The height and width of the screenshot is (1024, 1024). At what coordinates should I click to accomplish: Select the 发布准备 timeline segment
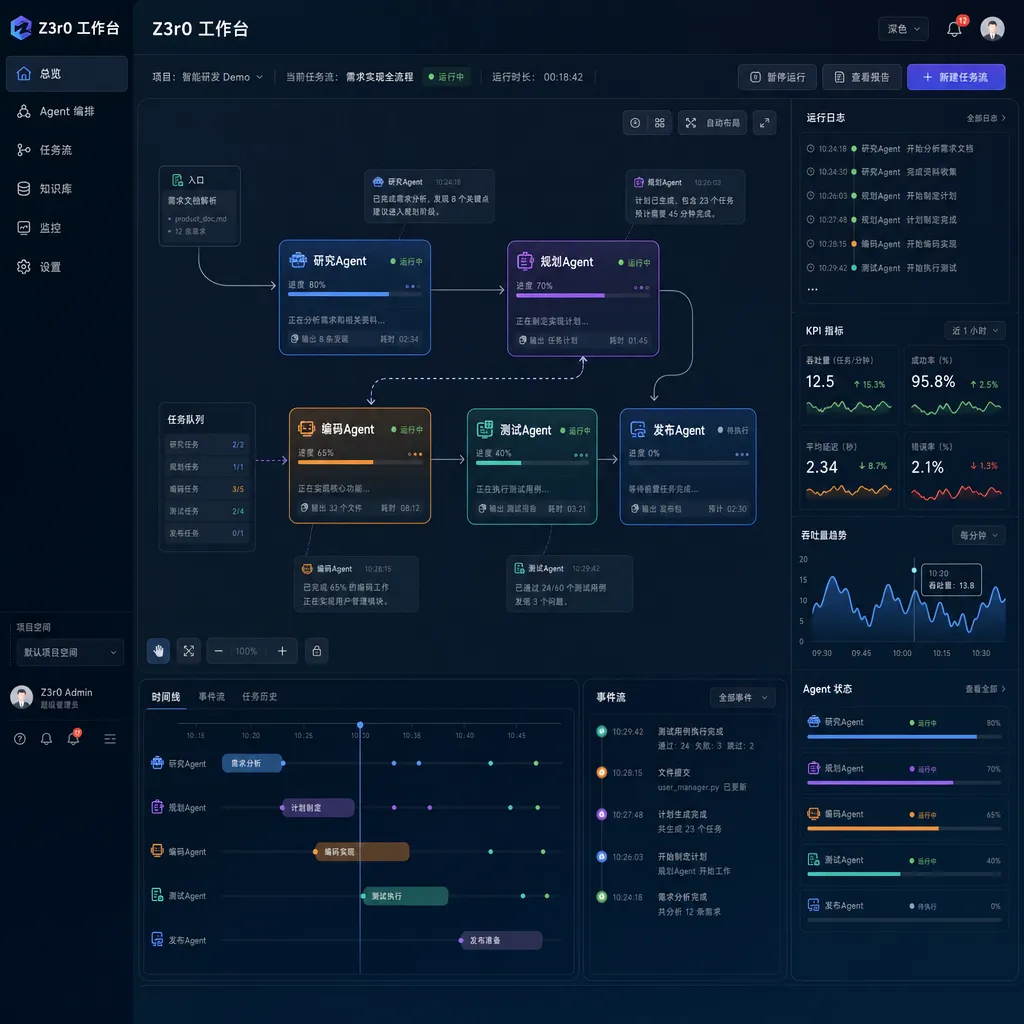pos(501,940)
